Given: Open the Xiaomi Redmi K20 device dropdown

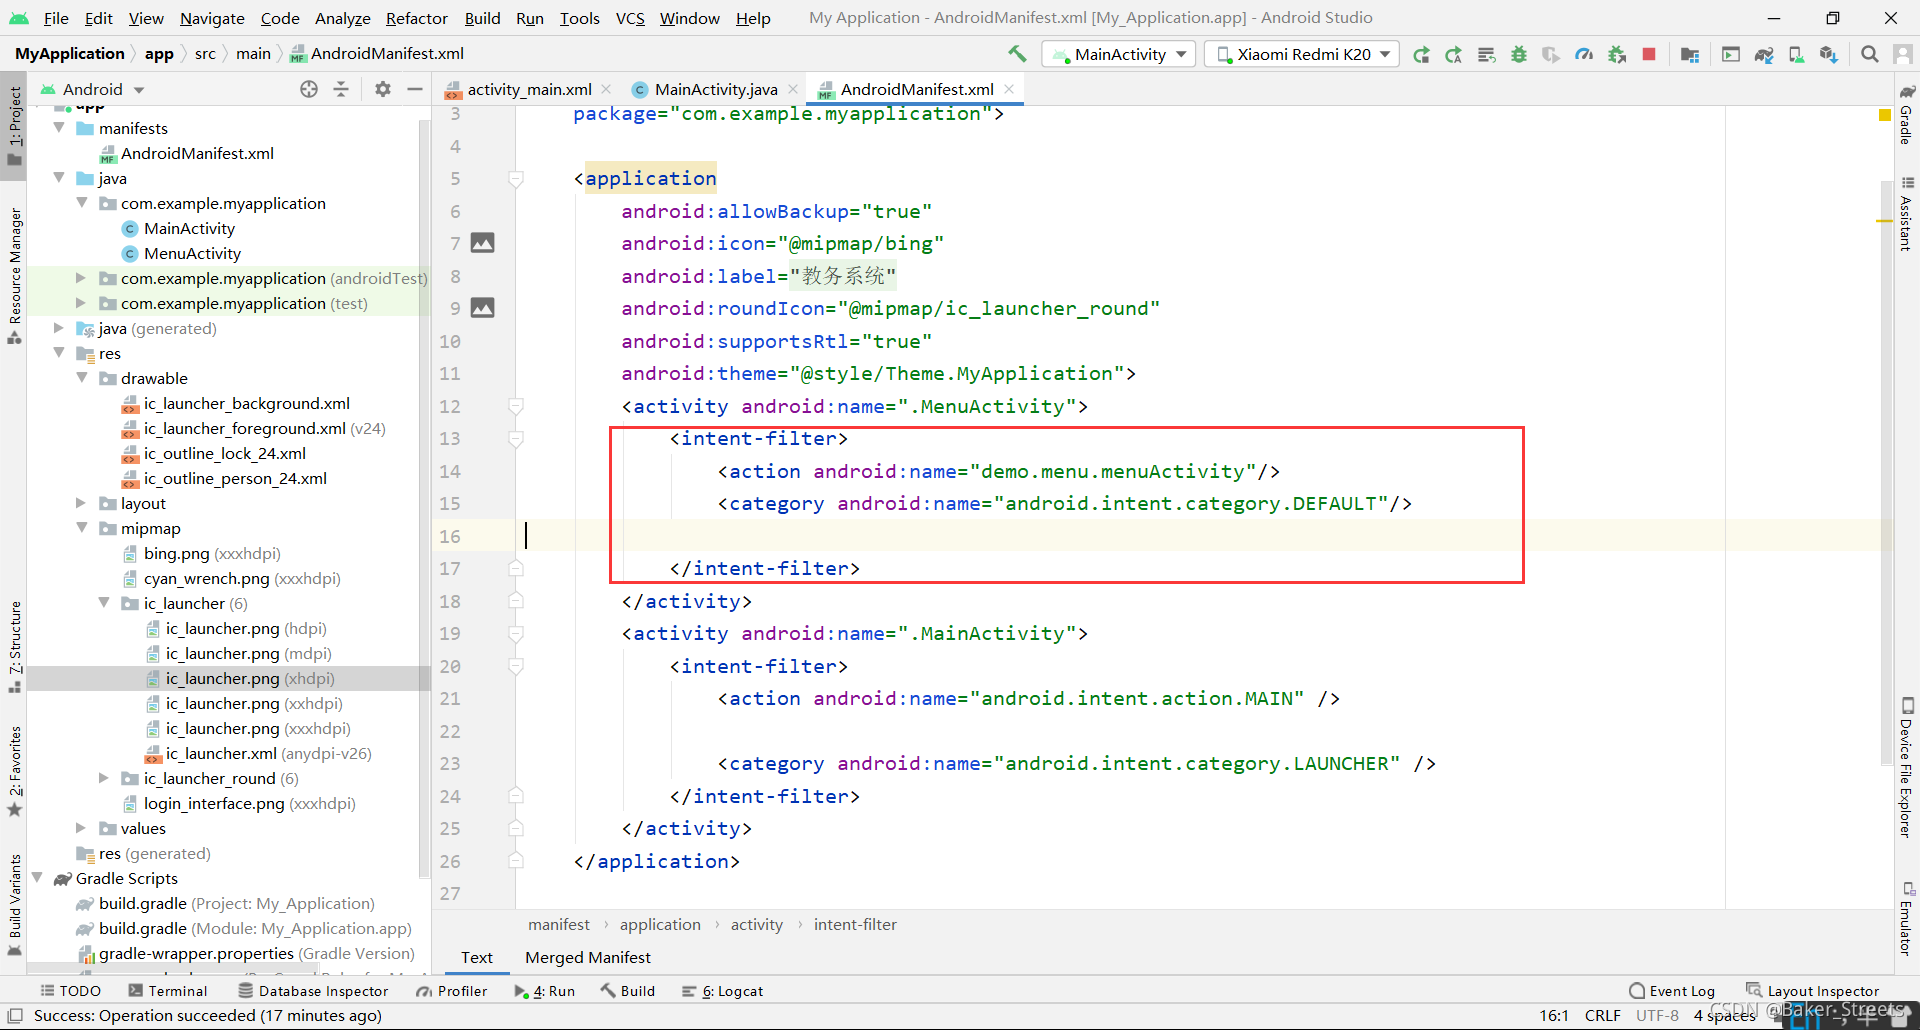Looking at the screenshot, I should point(1302,54).
